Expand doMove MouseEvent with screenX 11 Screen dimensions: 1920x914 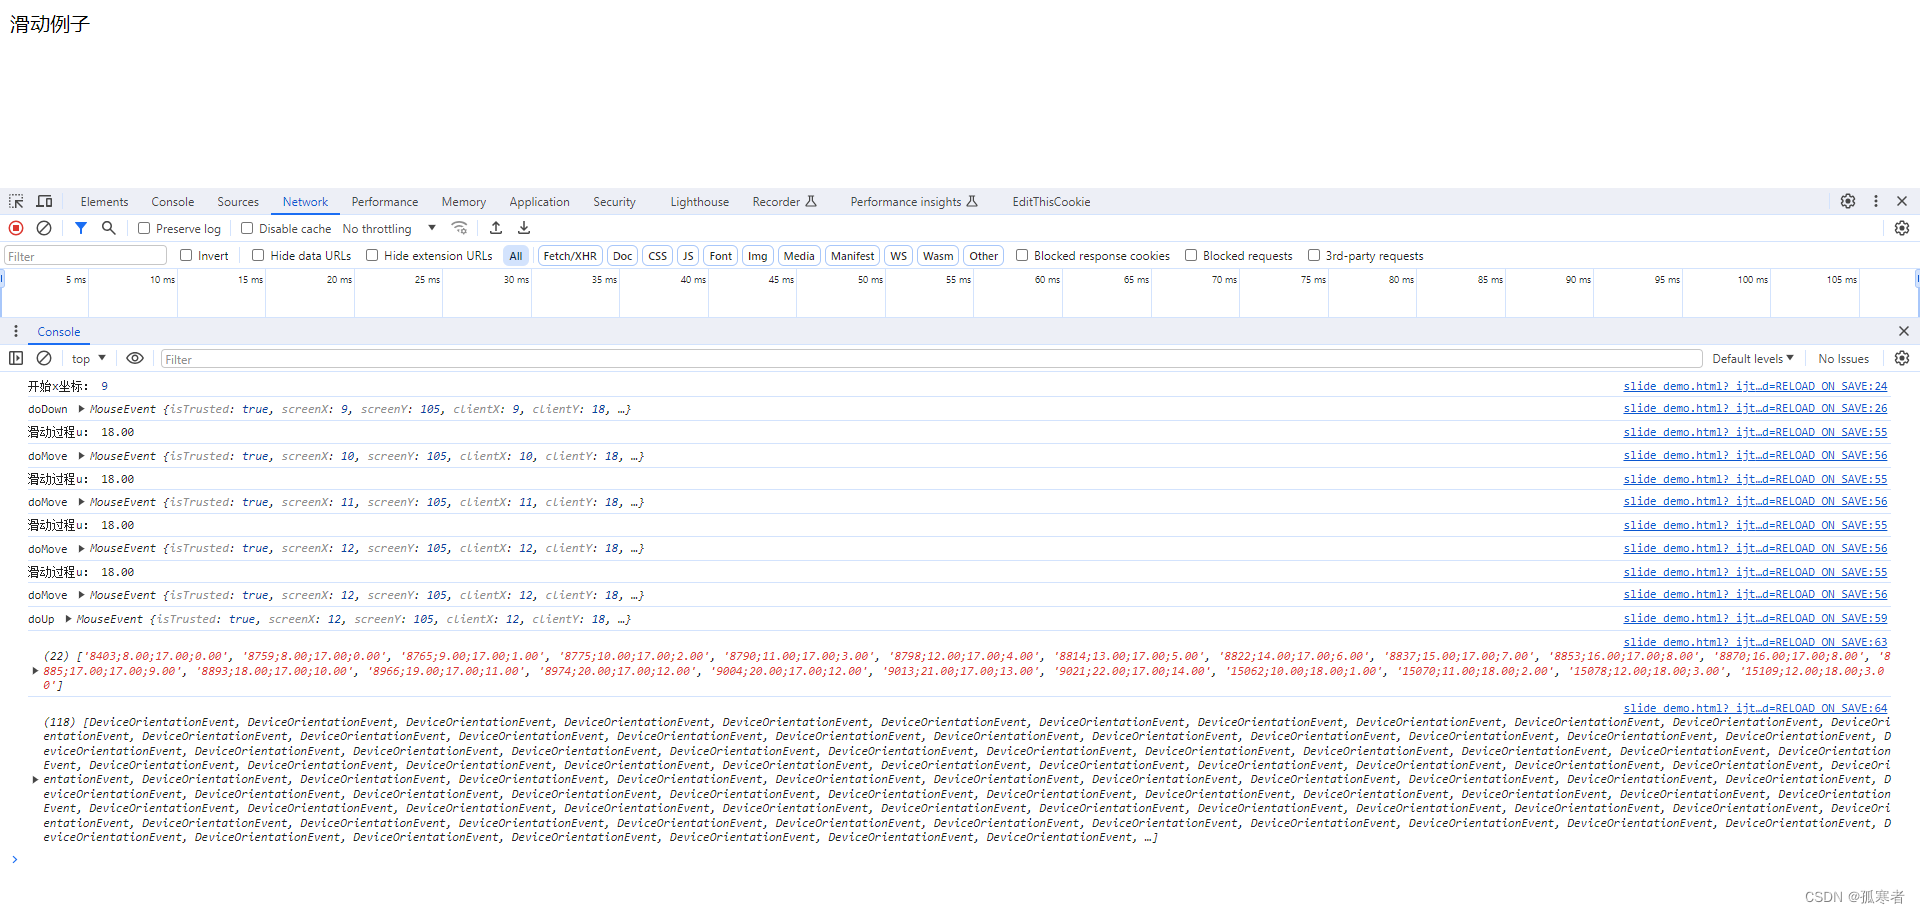click(82, 502)
